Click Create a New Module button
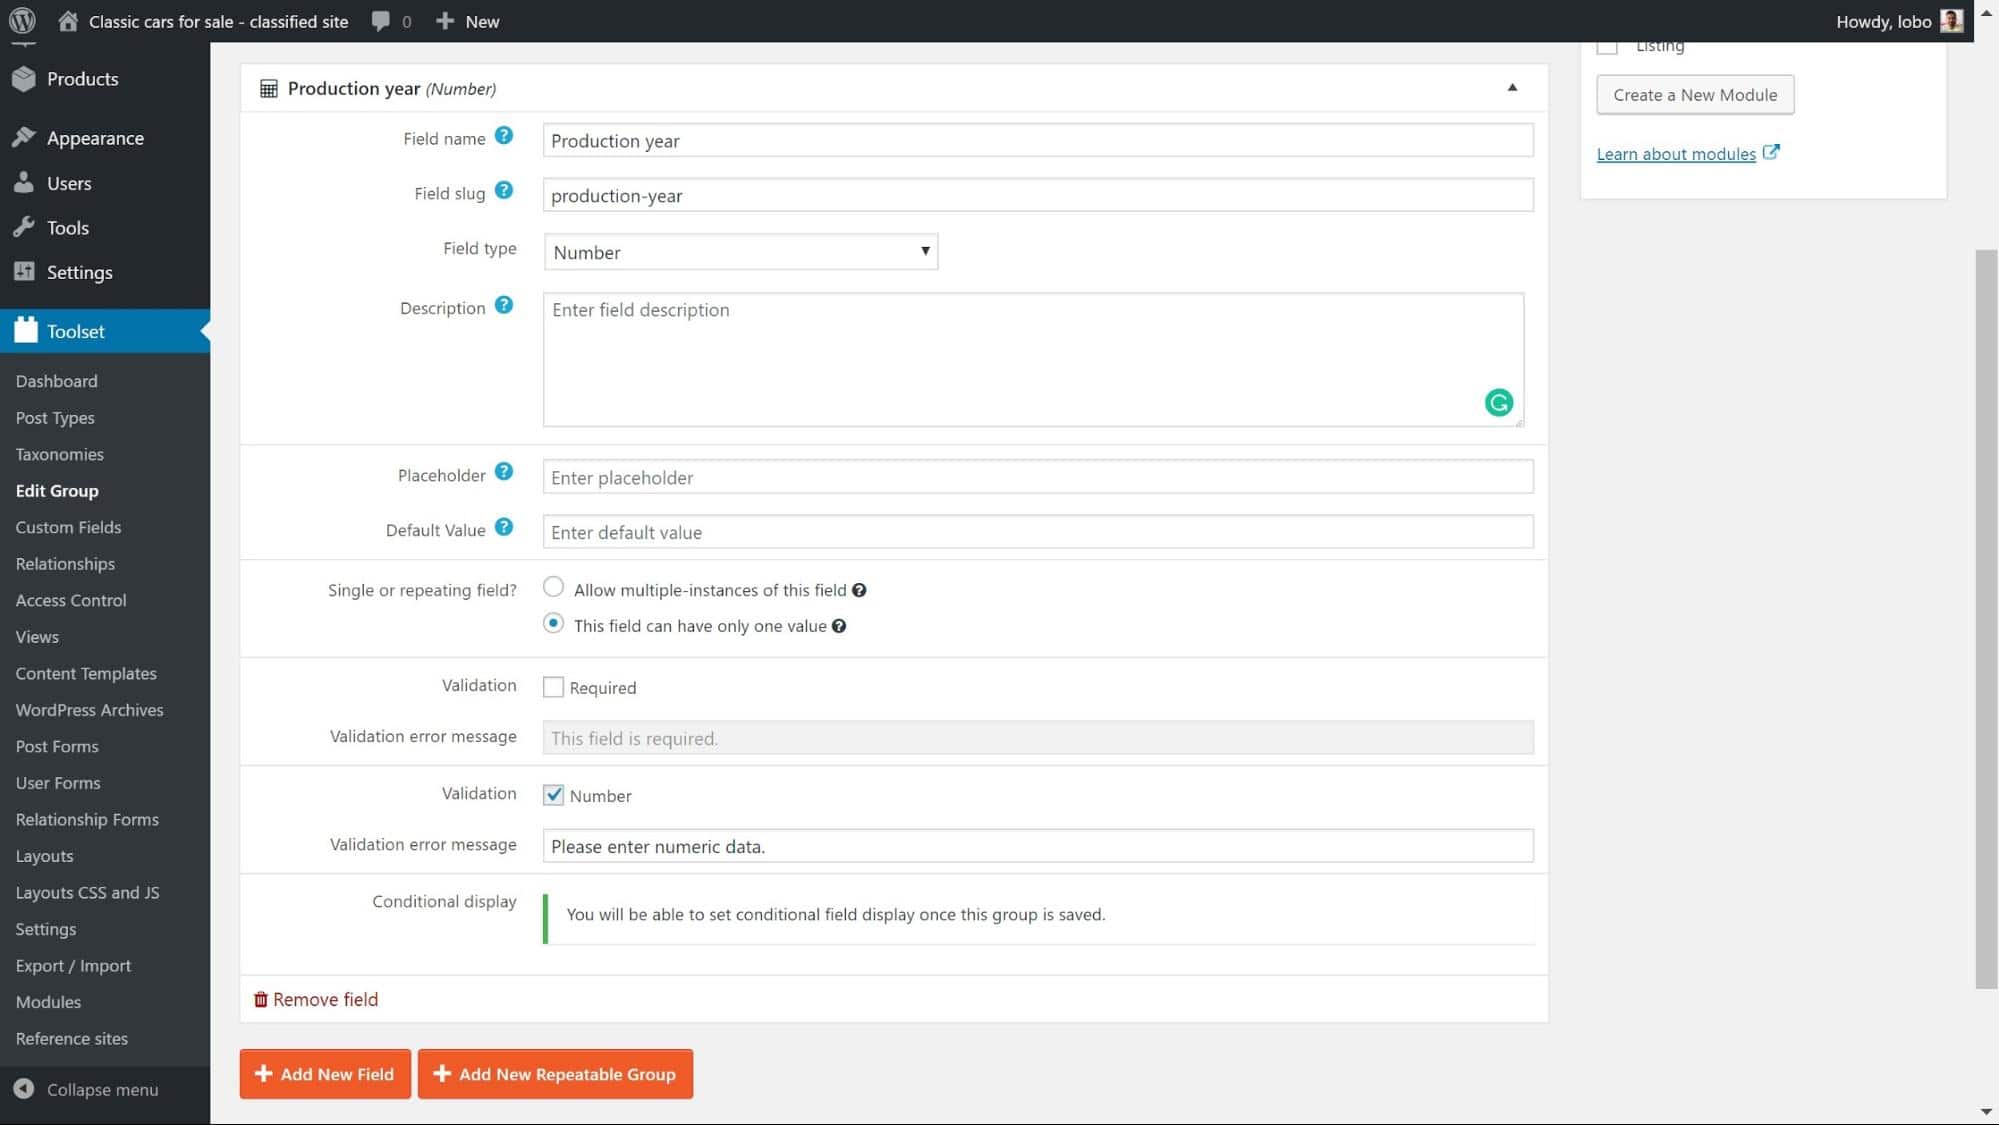The width and height of the screenshot is (1999, 1125). pos(1694,93)
